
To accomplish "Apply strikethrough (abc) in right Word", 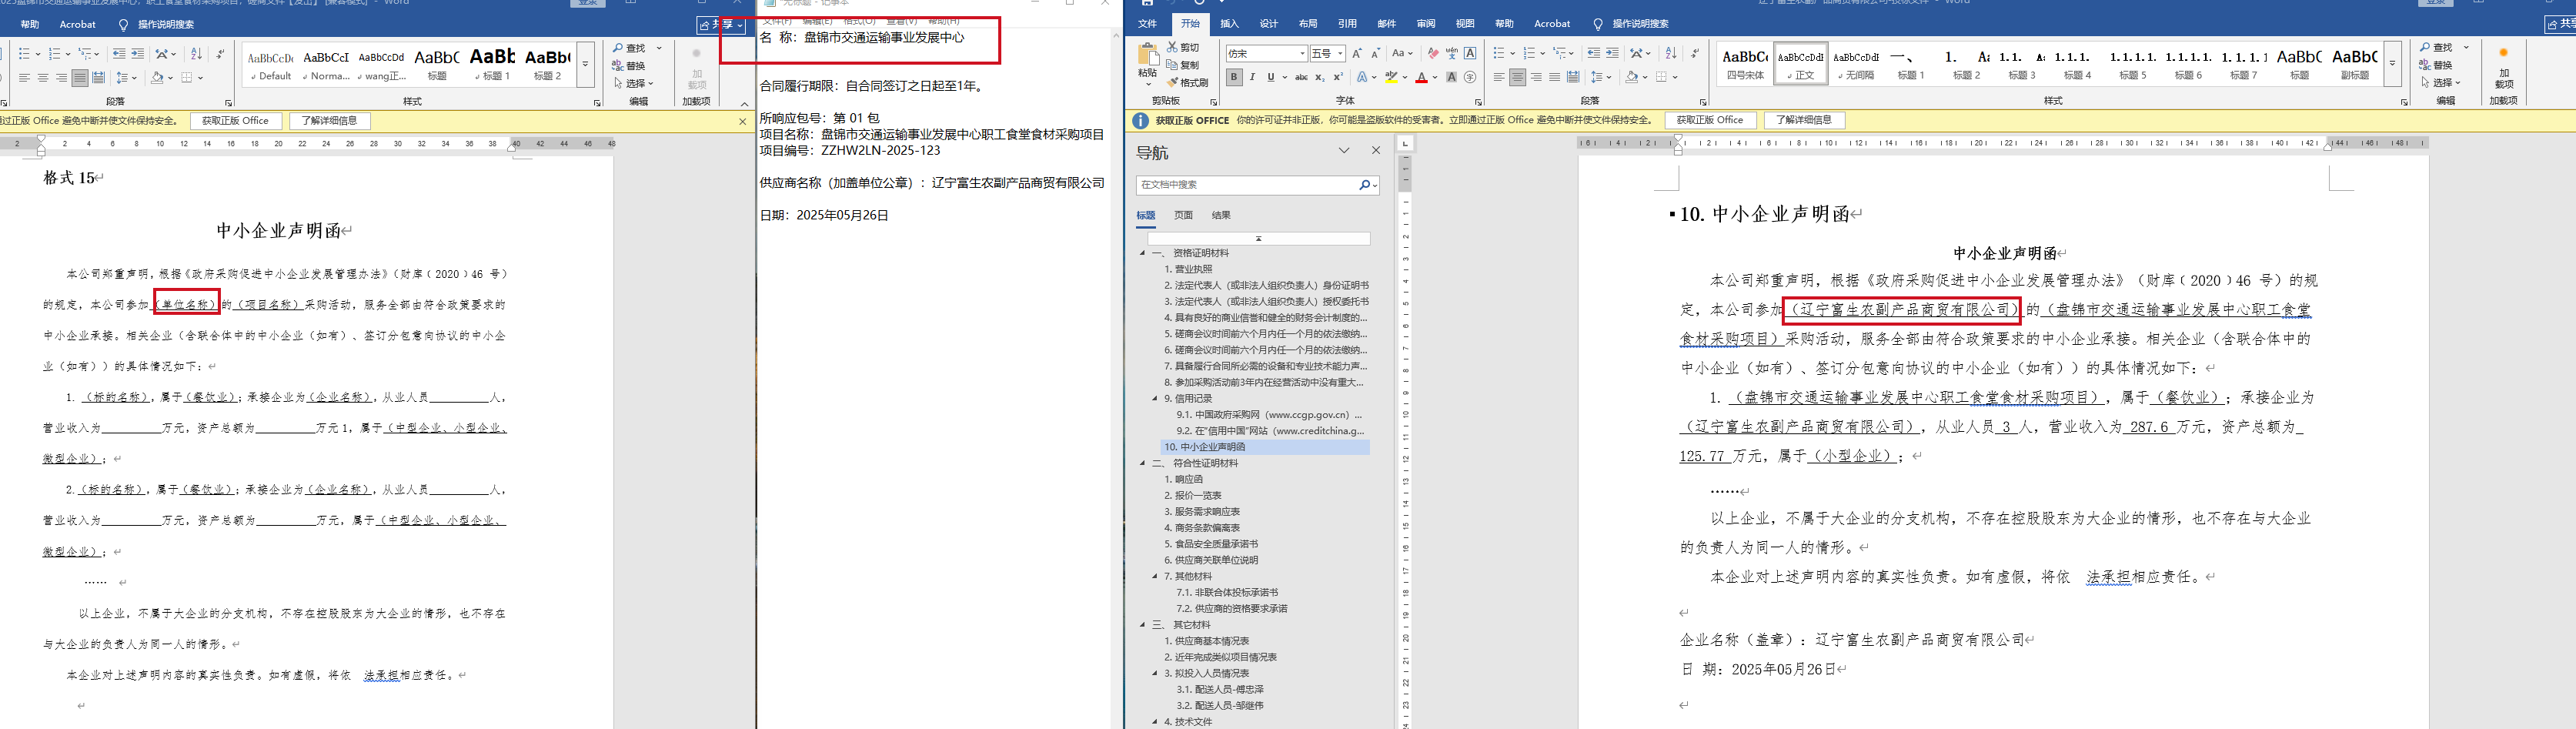I will (x=1301, y=77).
